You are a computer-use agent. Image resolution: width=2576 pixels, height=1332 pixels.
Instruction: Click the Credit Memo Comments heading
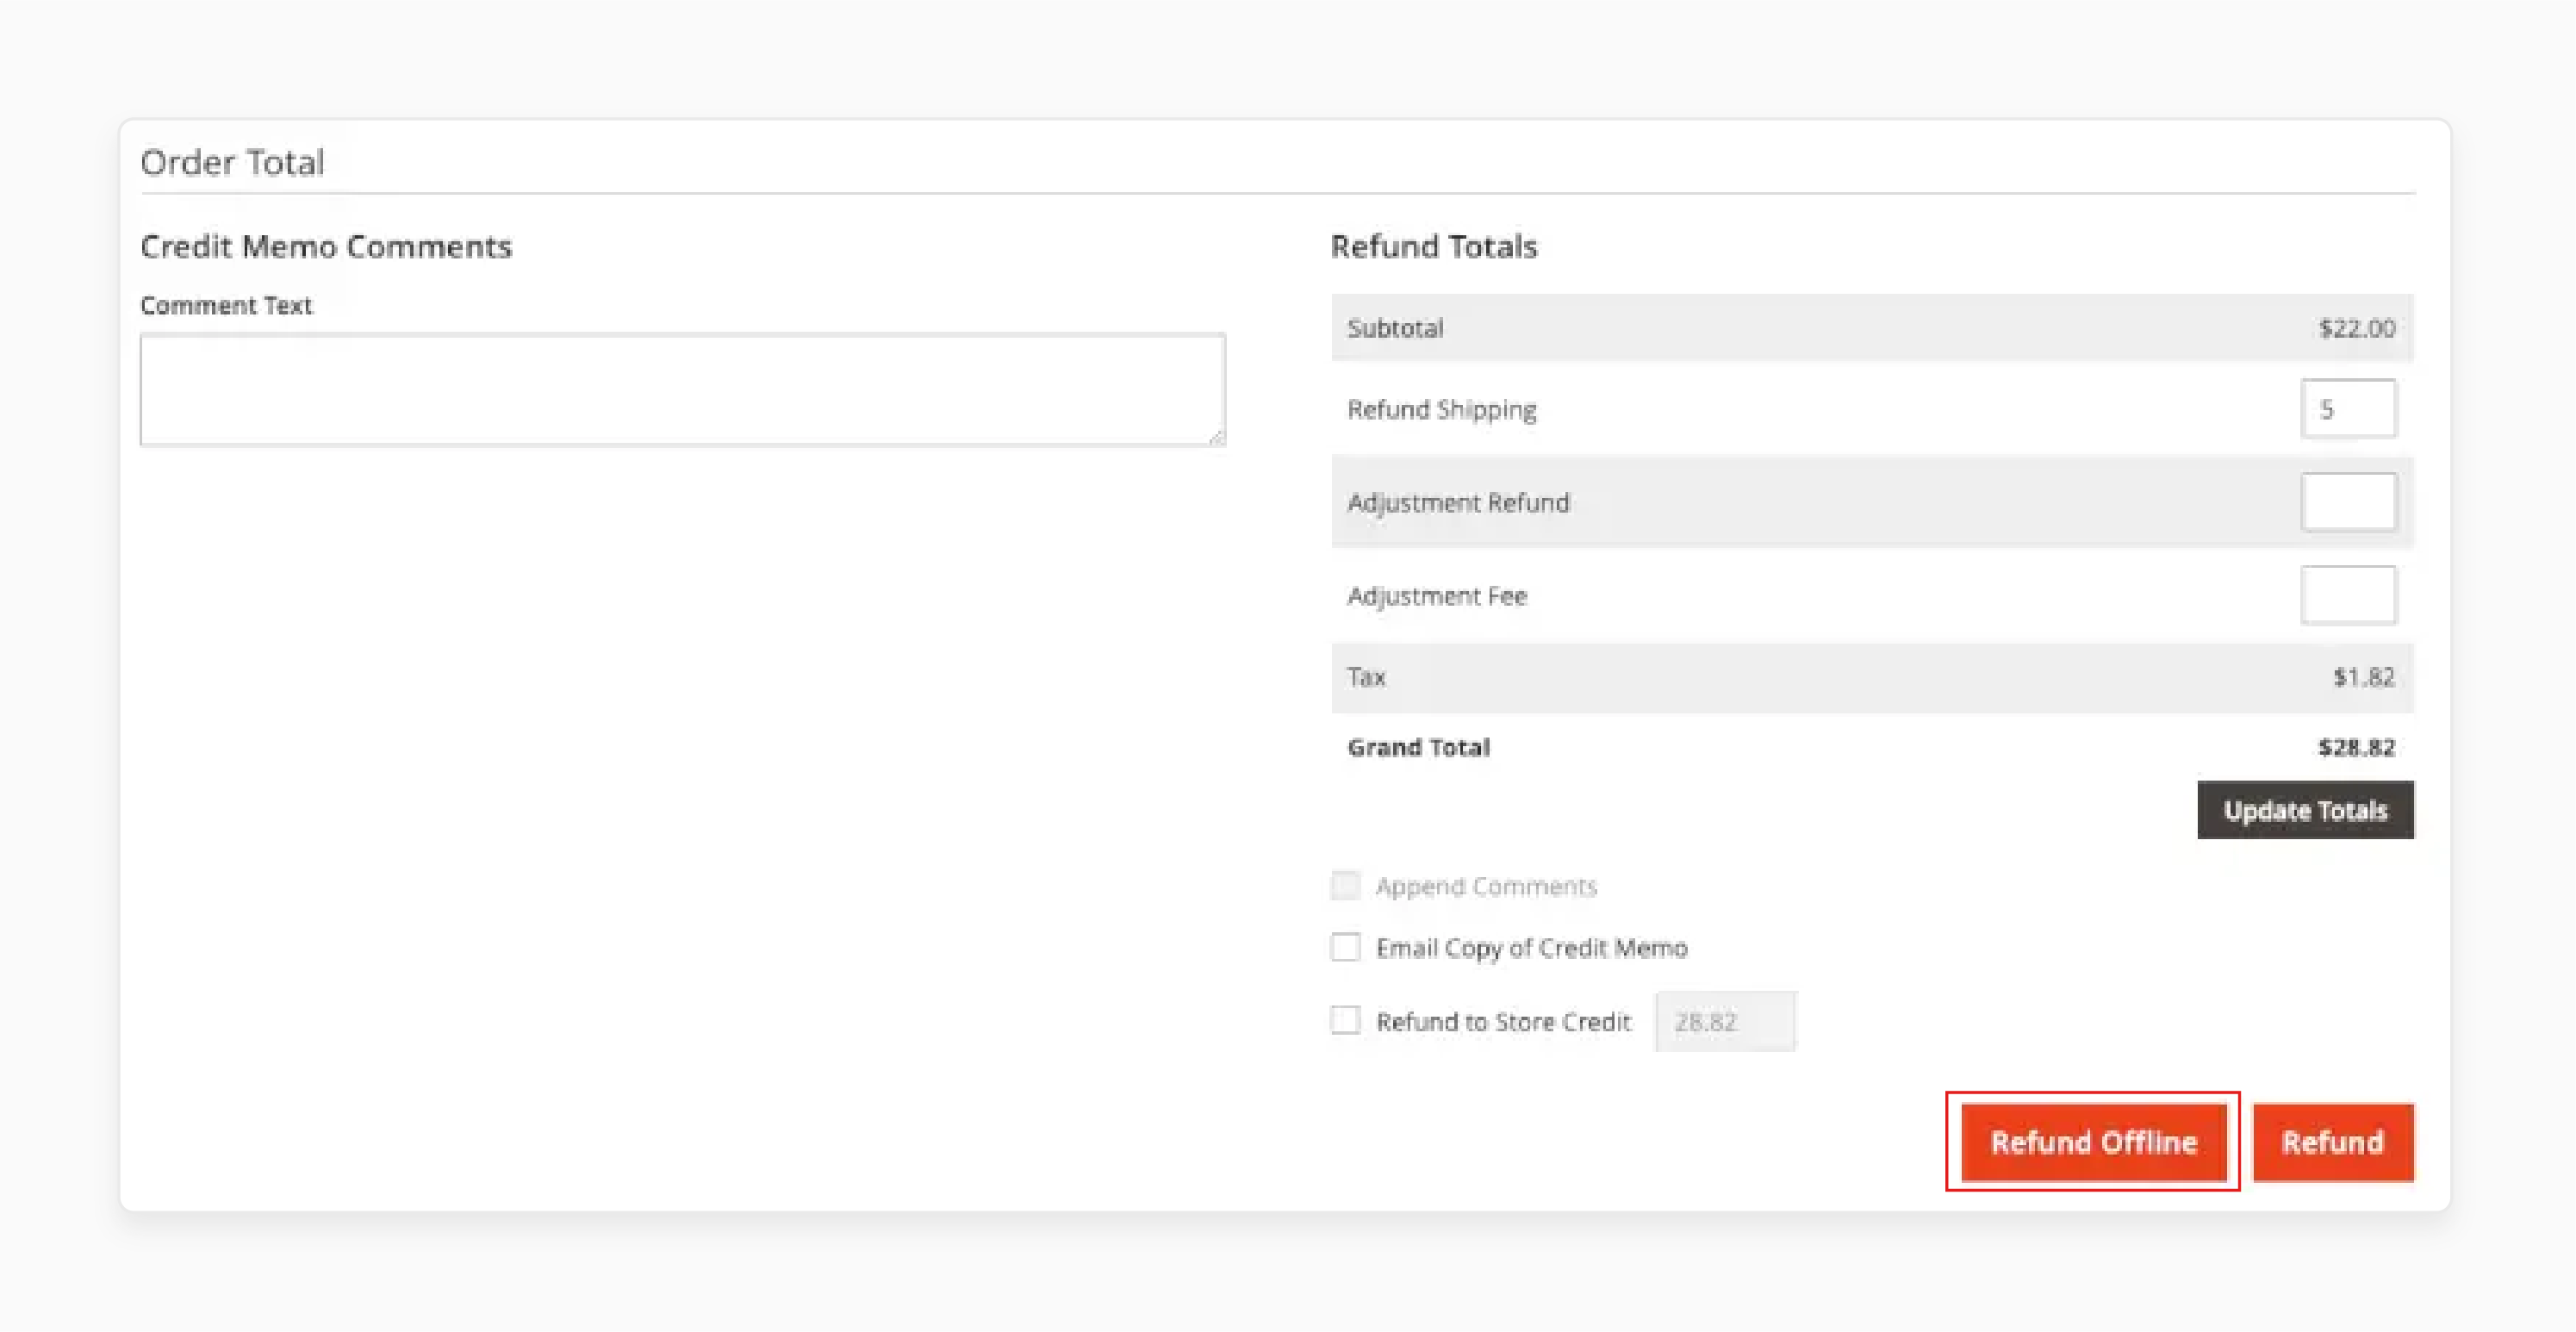[326, 246]
